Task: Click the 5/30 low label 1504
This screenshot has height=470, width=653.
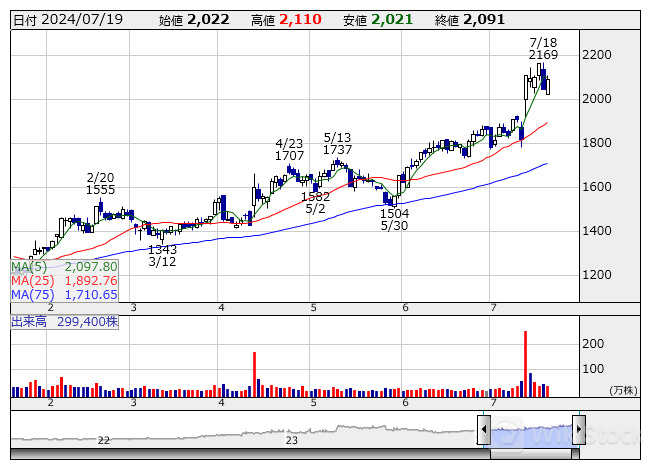Action: 395,213
